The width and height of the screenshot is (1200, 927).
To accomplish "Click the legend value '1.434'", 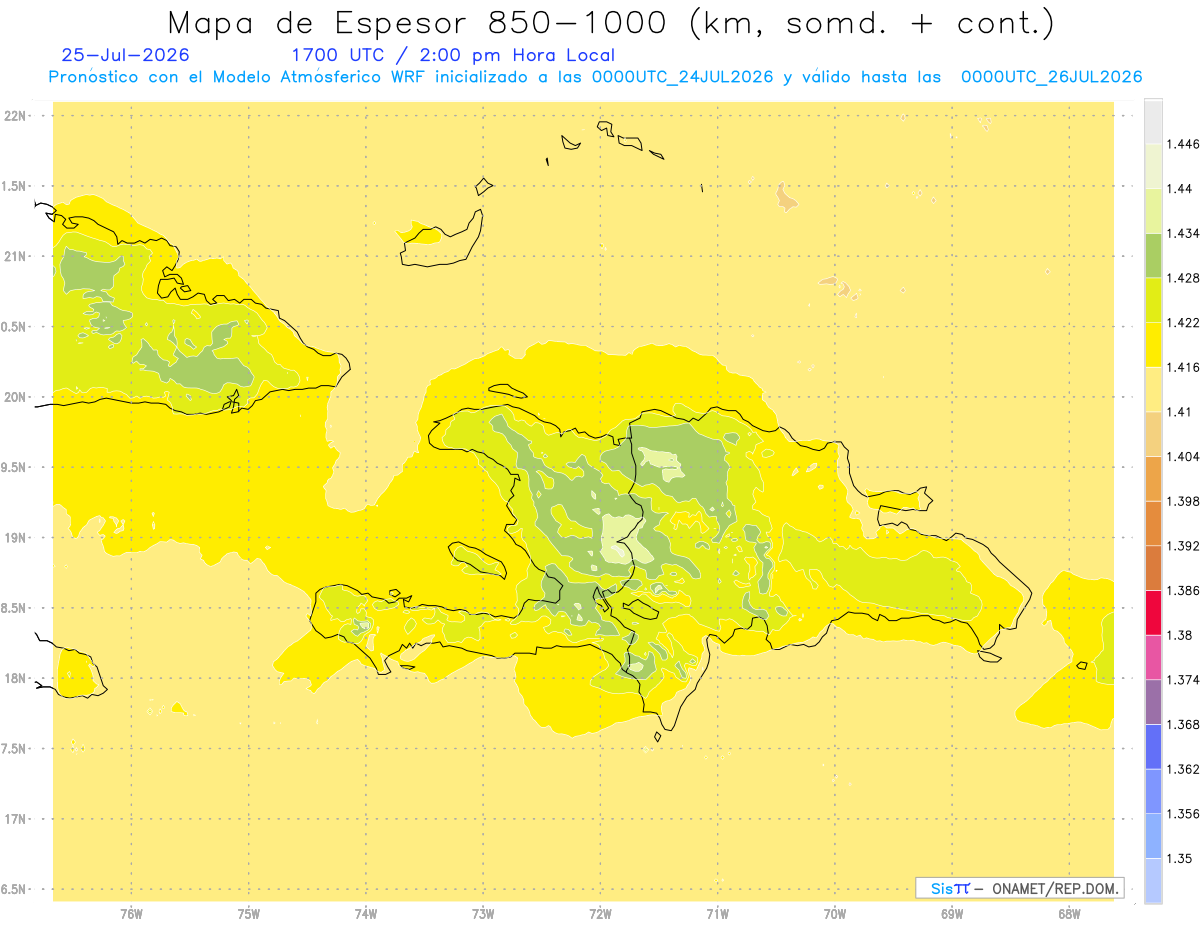I will (x=1183, y=233).
